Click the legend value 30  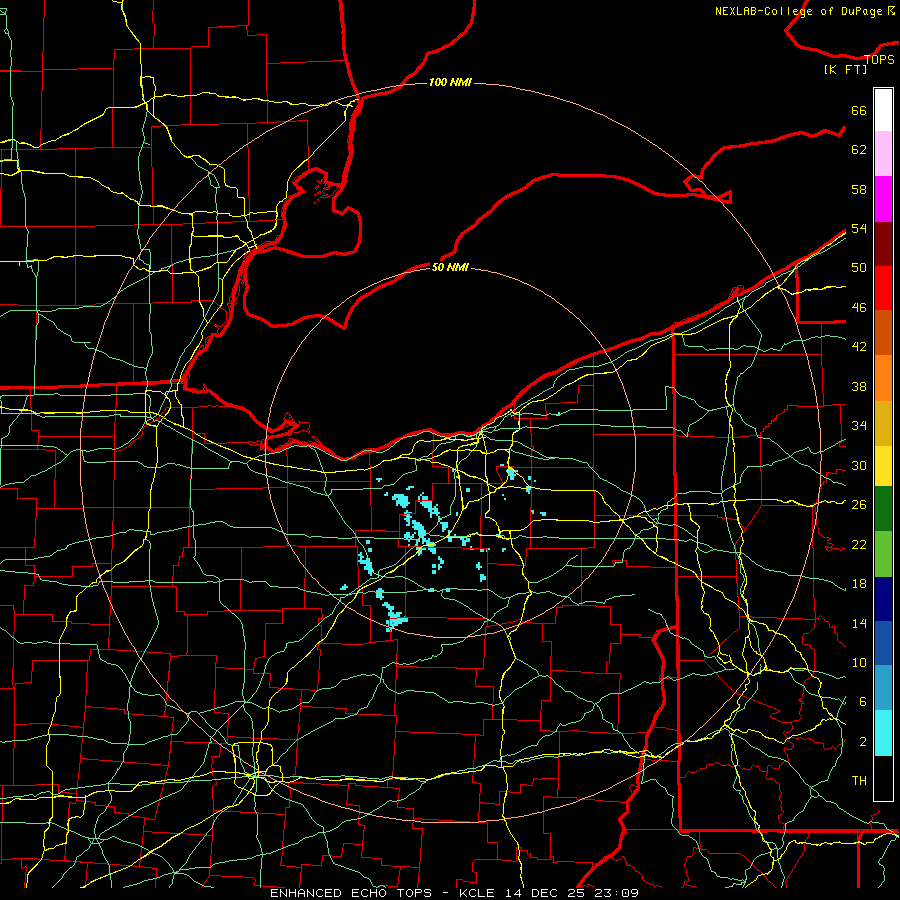coord(859,465)
